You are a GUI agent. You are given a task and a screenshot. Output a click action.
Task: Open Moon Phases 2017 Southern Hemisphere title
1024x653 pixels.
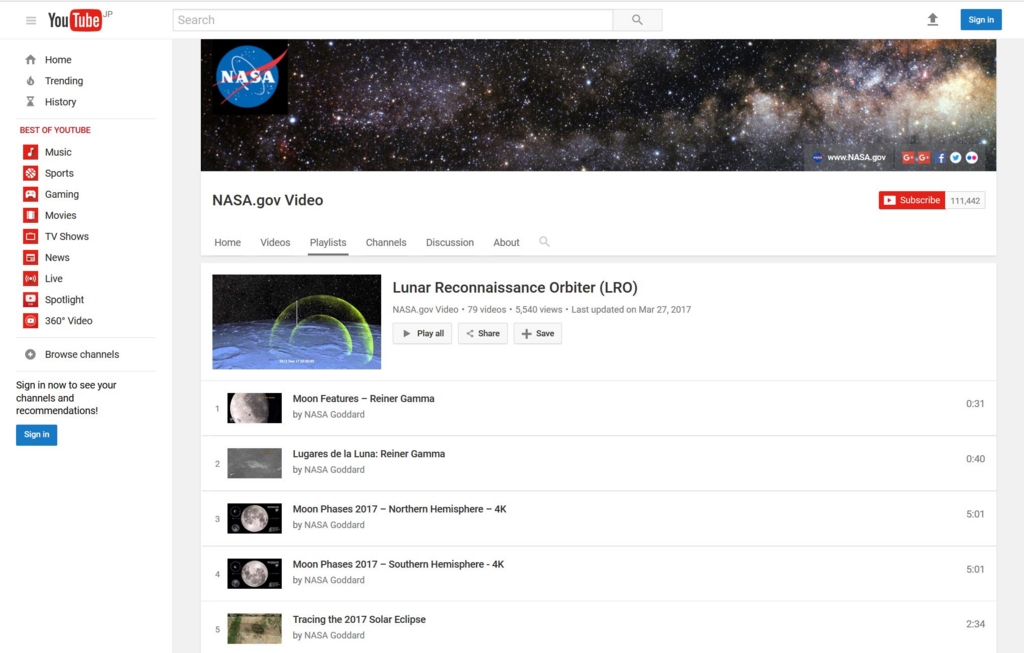(398, 564)
